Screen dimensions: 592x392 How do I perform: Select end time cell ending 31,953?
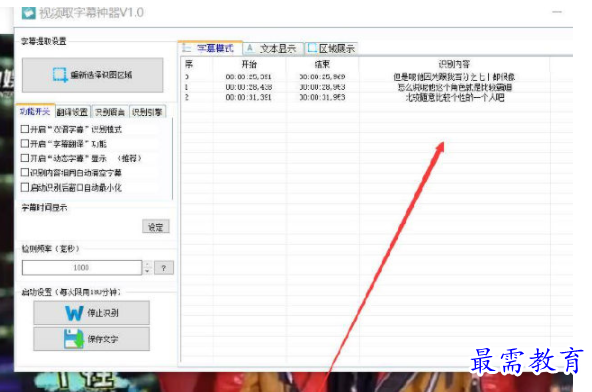click(x=322, y=97)
